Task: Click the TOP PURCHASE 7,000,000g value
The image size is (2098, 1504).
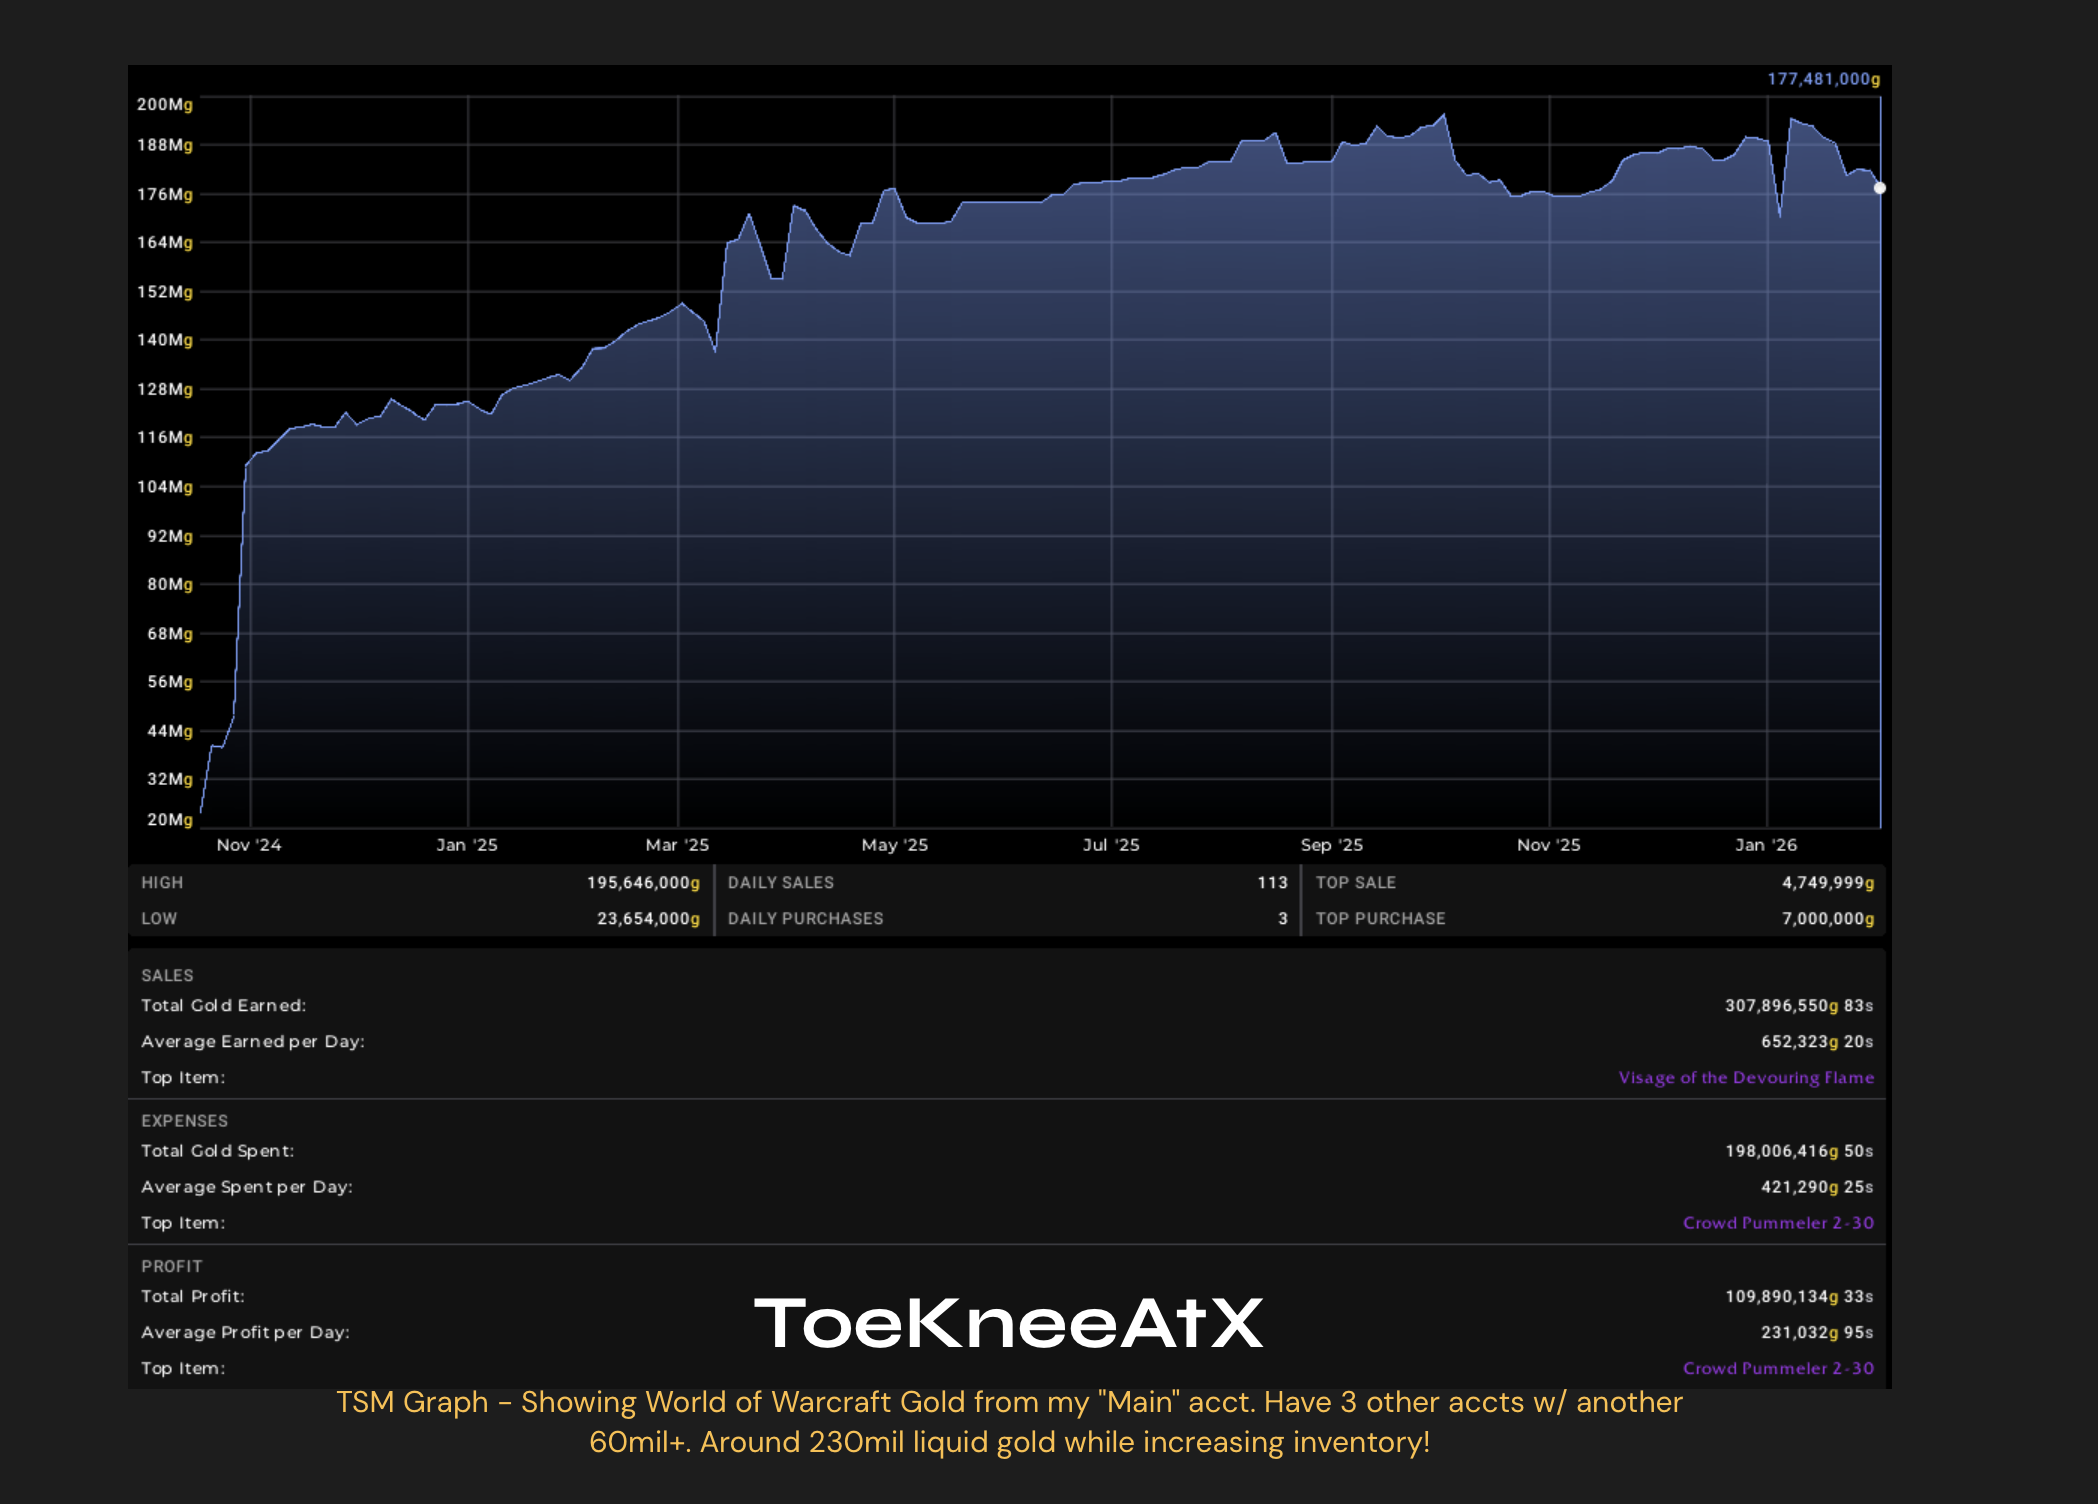Action: click(1827, 918)
